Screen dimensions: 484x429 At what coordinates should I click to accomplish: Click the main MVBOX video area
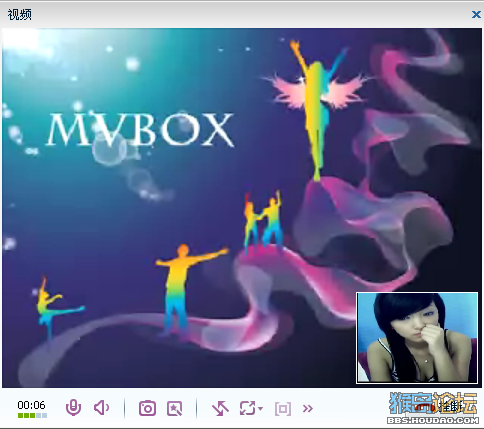pos(242,208)
